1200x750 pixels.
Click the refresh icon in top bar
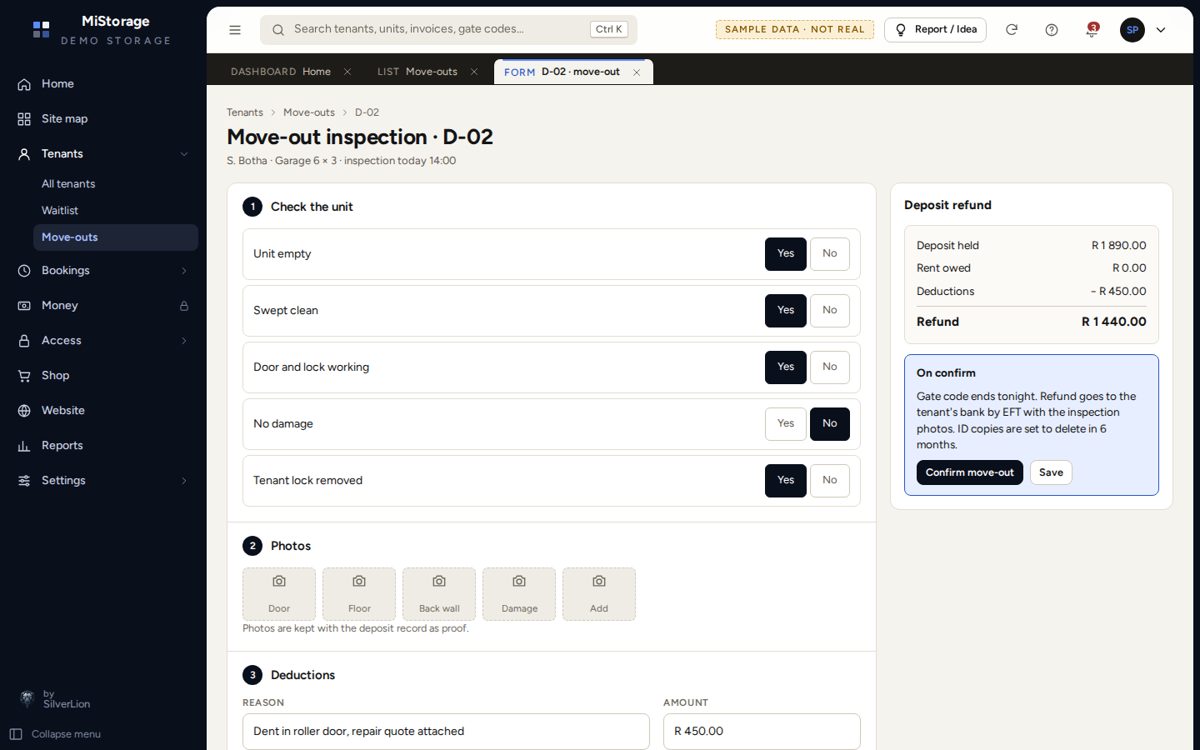pyautogui.click(x=1011, y=30)
